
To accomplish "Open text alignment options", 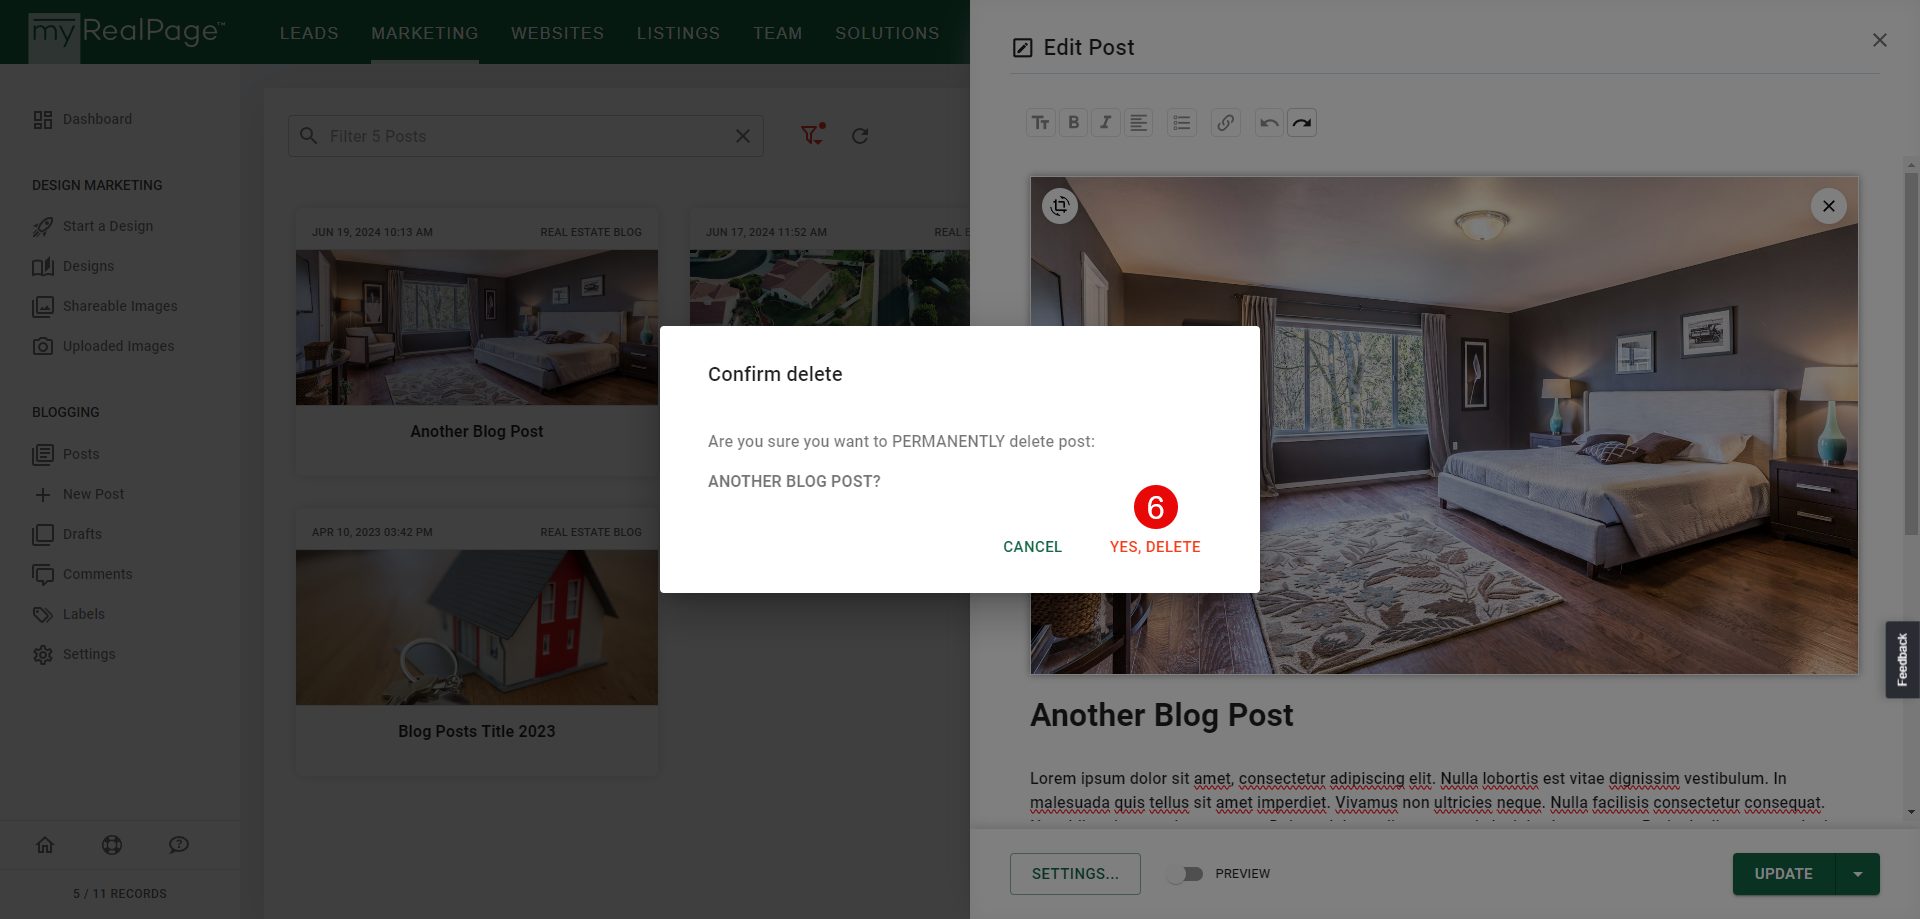I will pyautogui.click(x=1139, y=123).
